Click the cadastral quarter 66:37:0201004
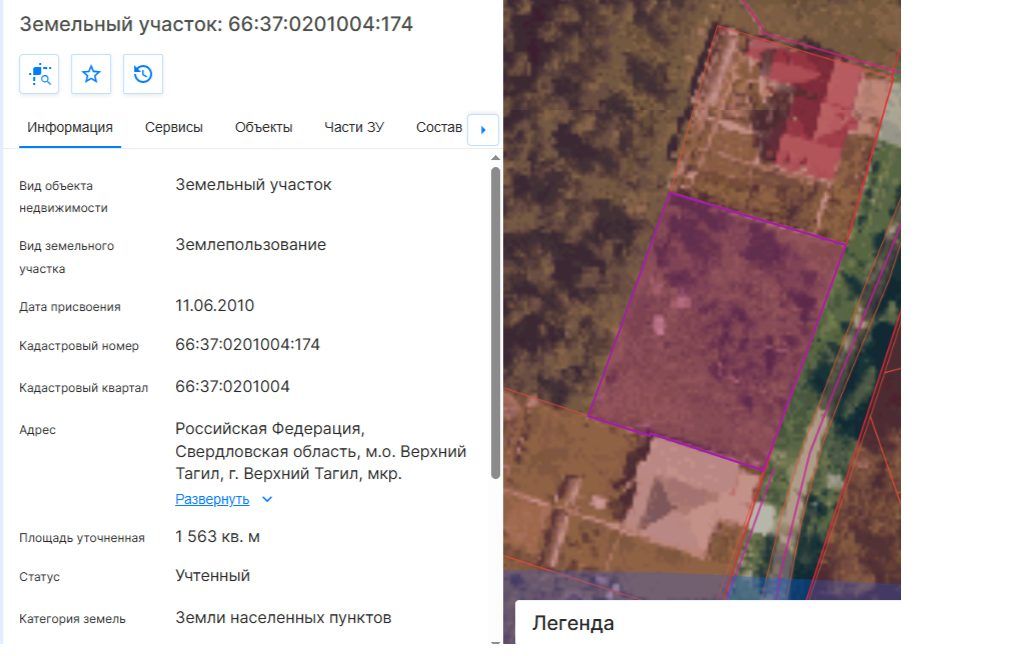This screenshot has height=656, width=1022. (x=232, y=387)
